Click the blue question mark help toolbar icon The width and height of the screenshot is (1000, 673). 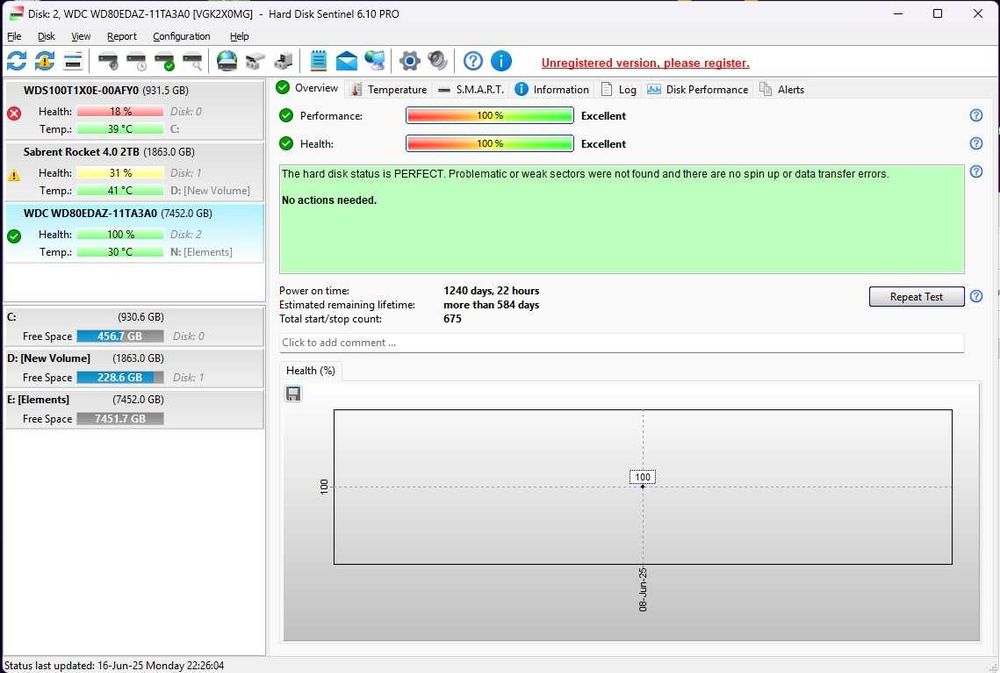click(473, 61)
